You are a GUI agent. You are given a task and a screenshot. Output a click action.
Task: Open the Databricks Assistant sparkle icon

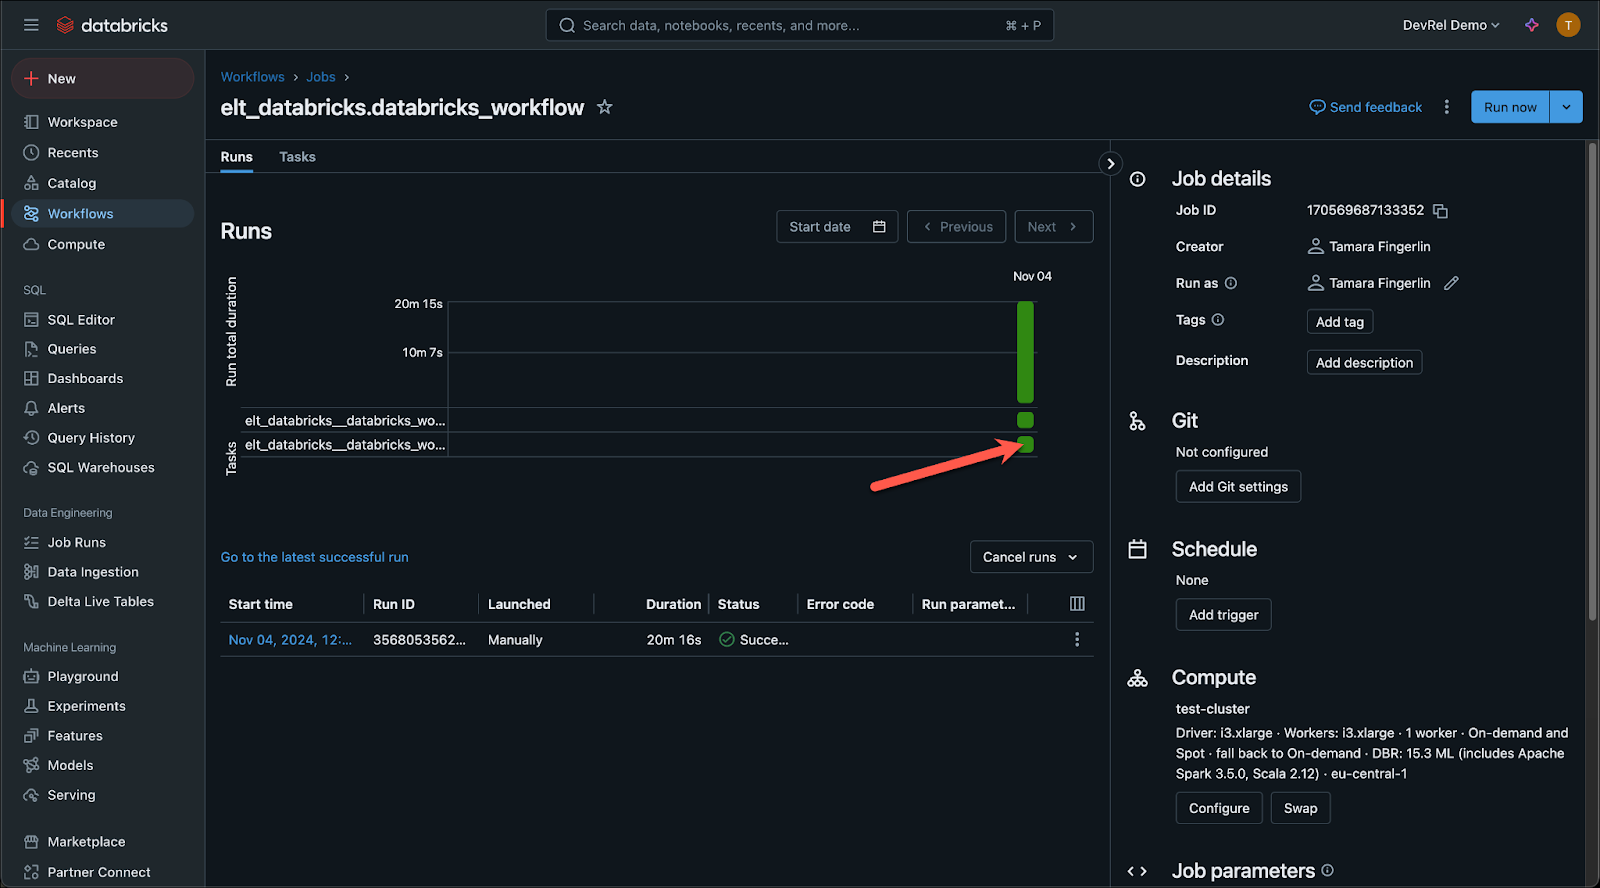[x=1531, y=25]
